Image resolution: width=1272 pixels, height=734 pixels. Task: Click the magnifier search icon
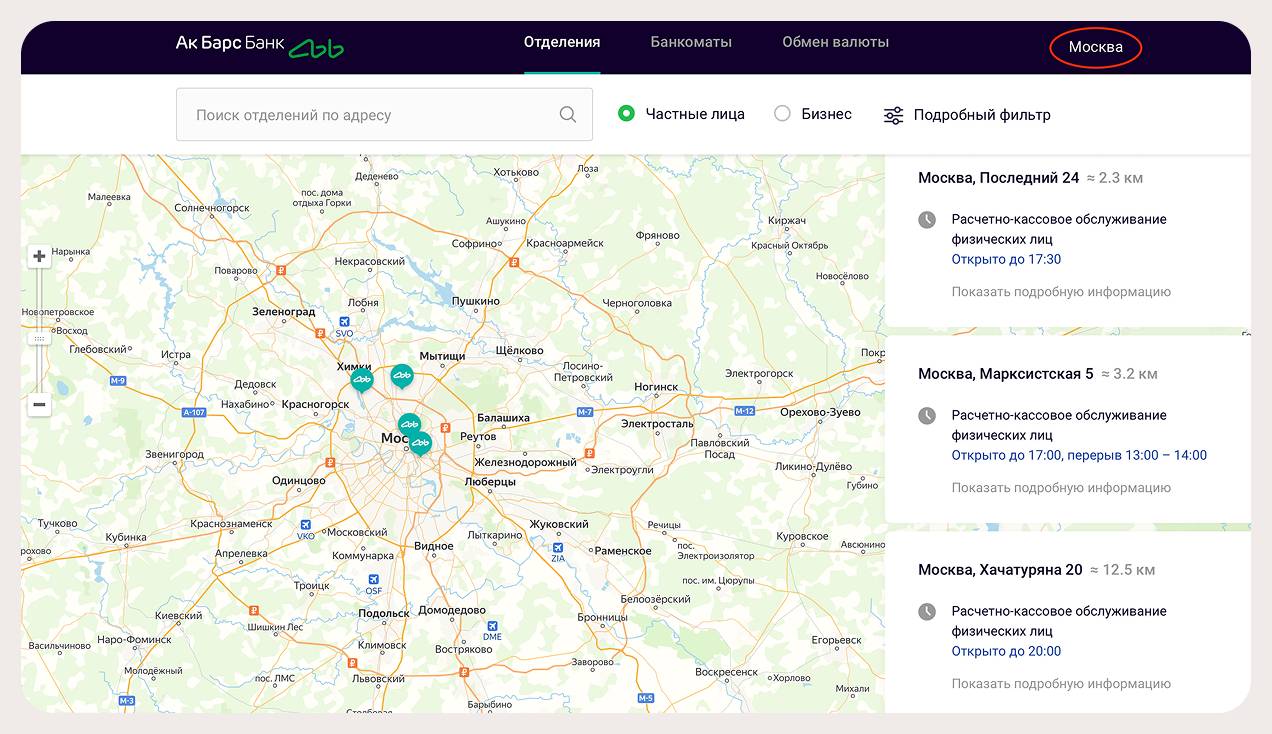tap(568, 115)
